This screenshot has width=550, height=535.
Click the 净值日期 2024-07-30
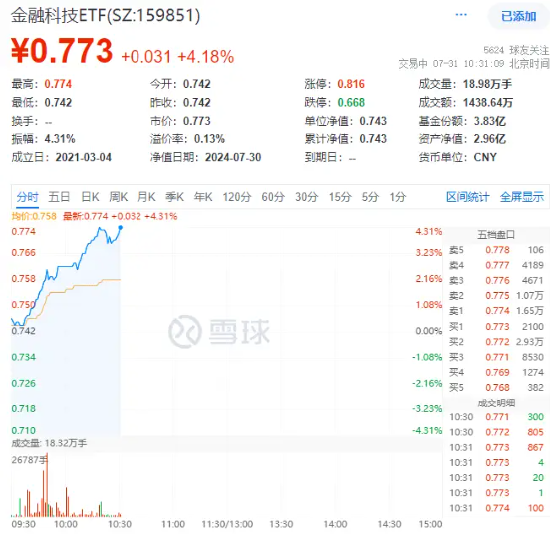(233, 157)
